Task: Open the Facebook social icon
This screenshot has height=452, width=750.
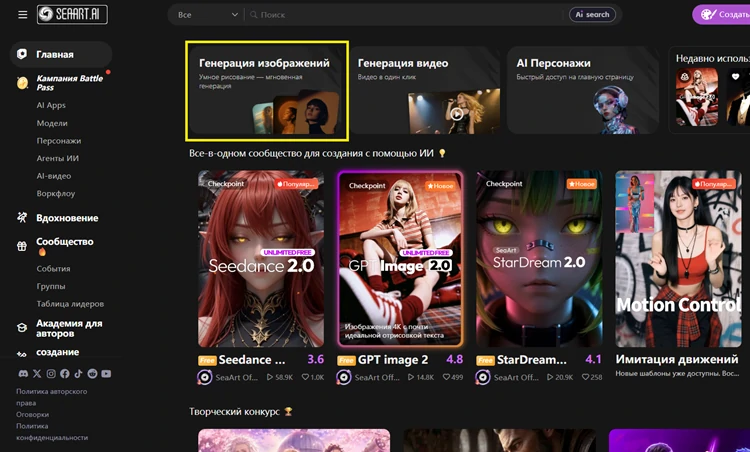Action: coord(65,374)
